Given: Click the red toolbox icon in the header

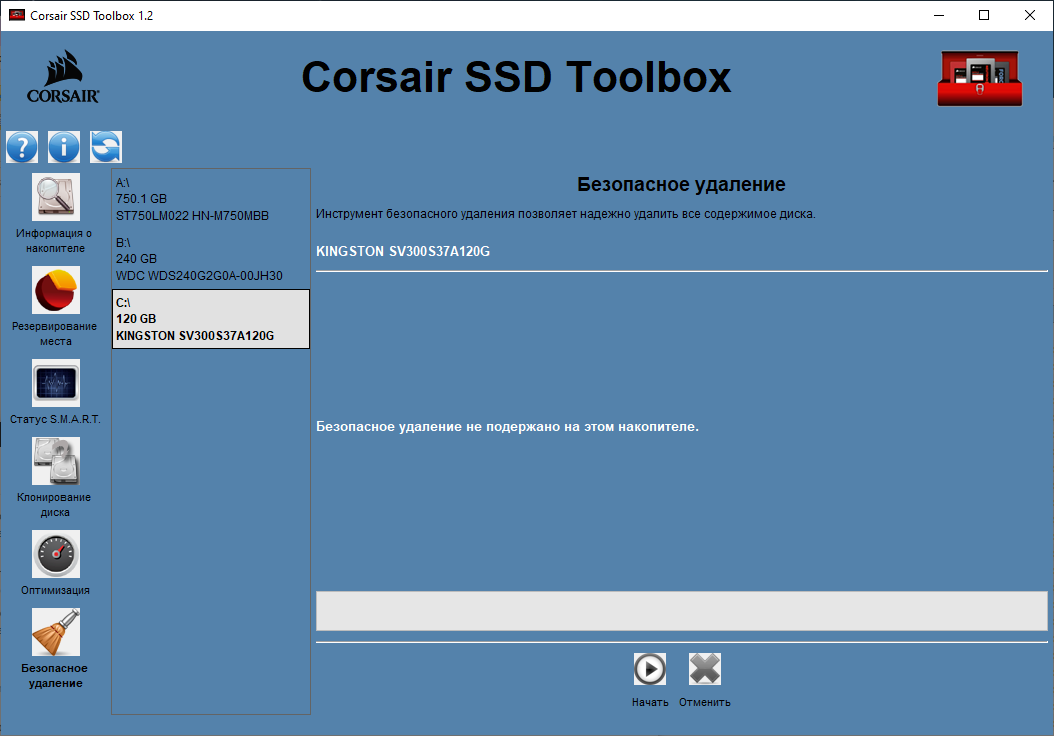Looking at the screenshot, I should click(980, 78).
